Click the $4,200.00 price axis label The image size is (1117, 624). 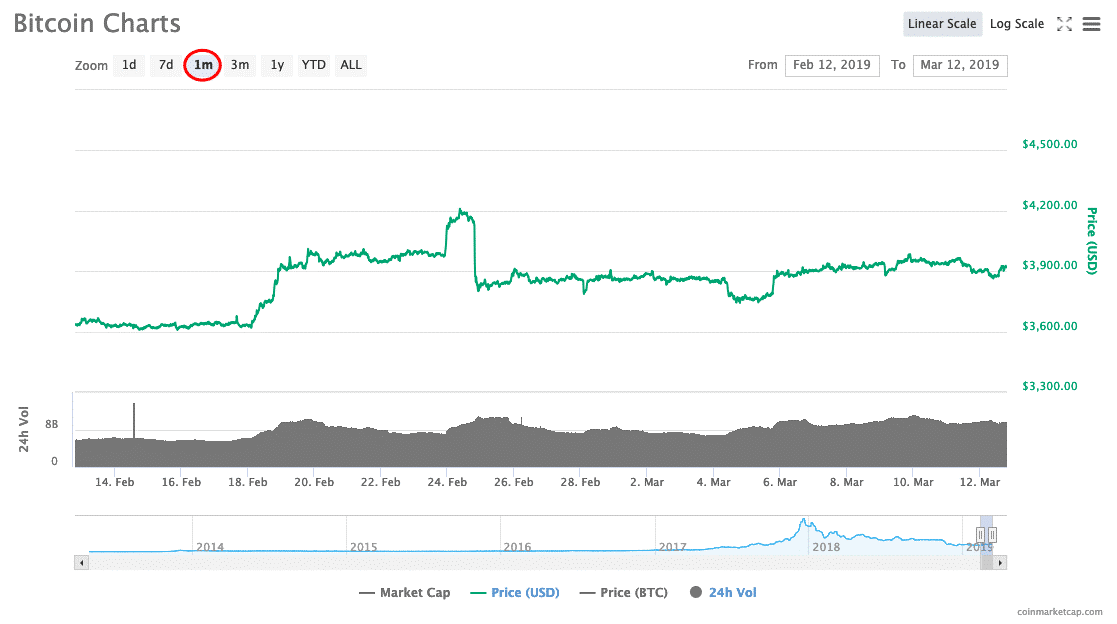pos(1049,205)
